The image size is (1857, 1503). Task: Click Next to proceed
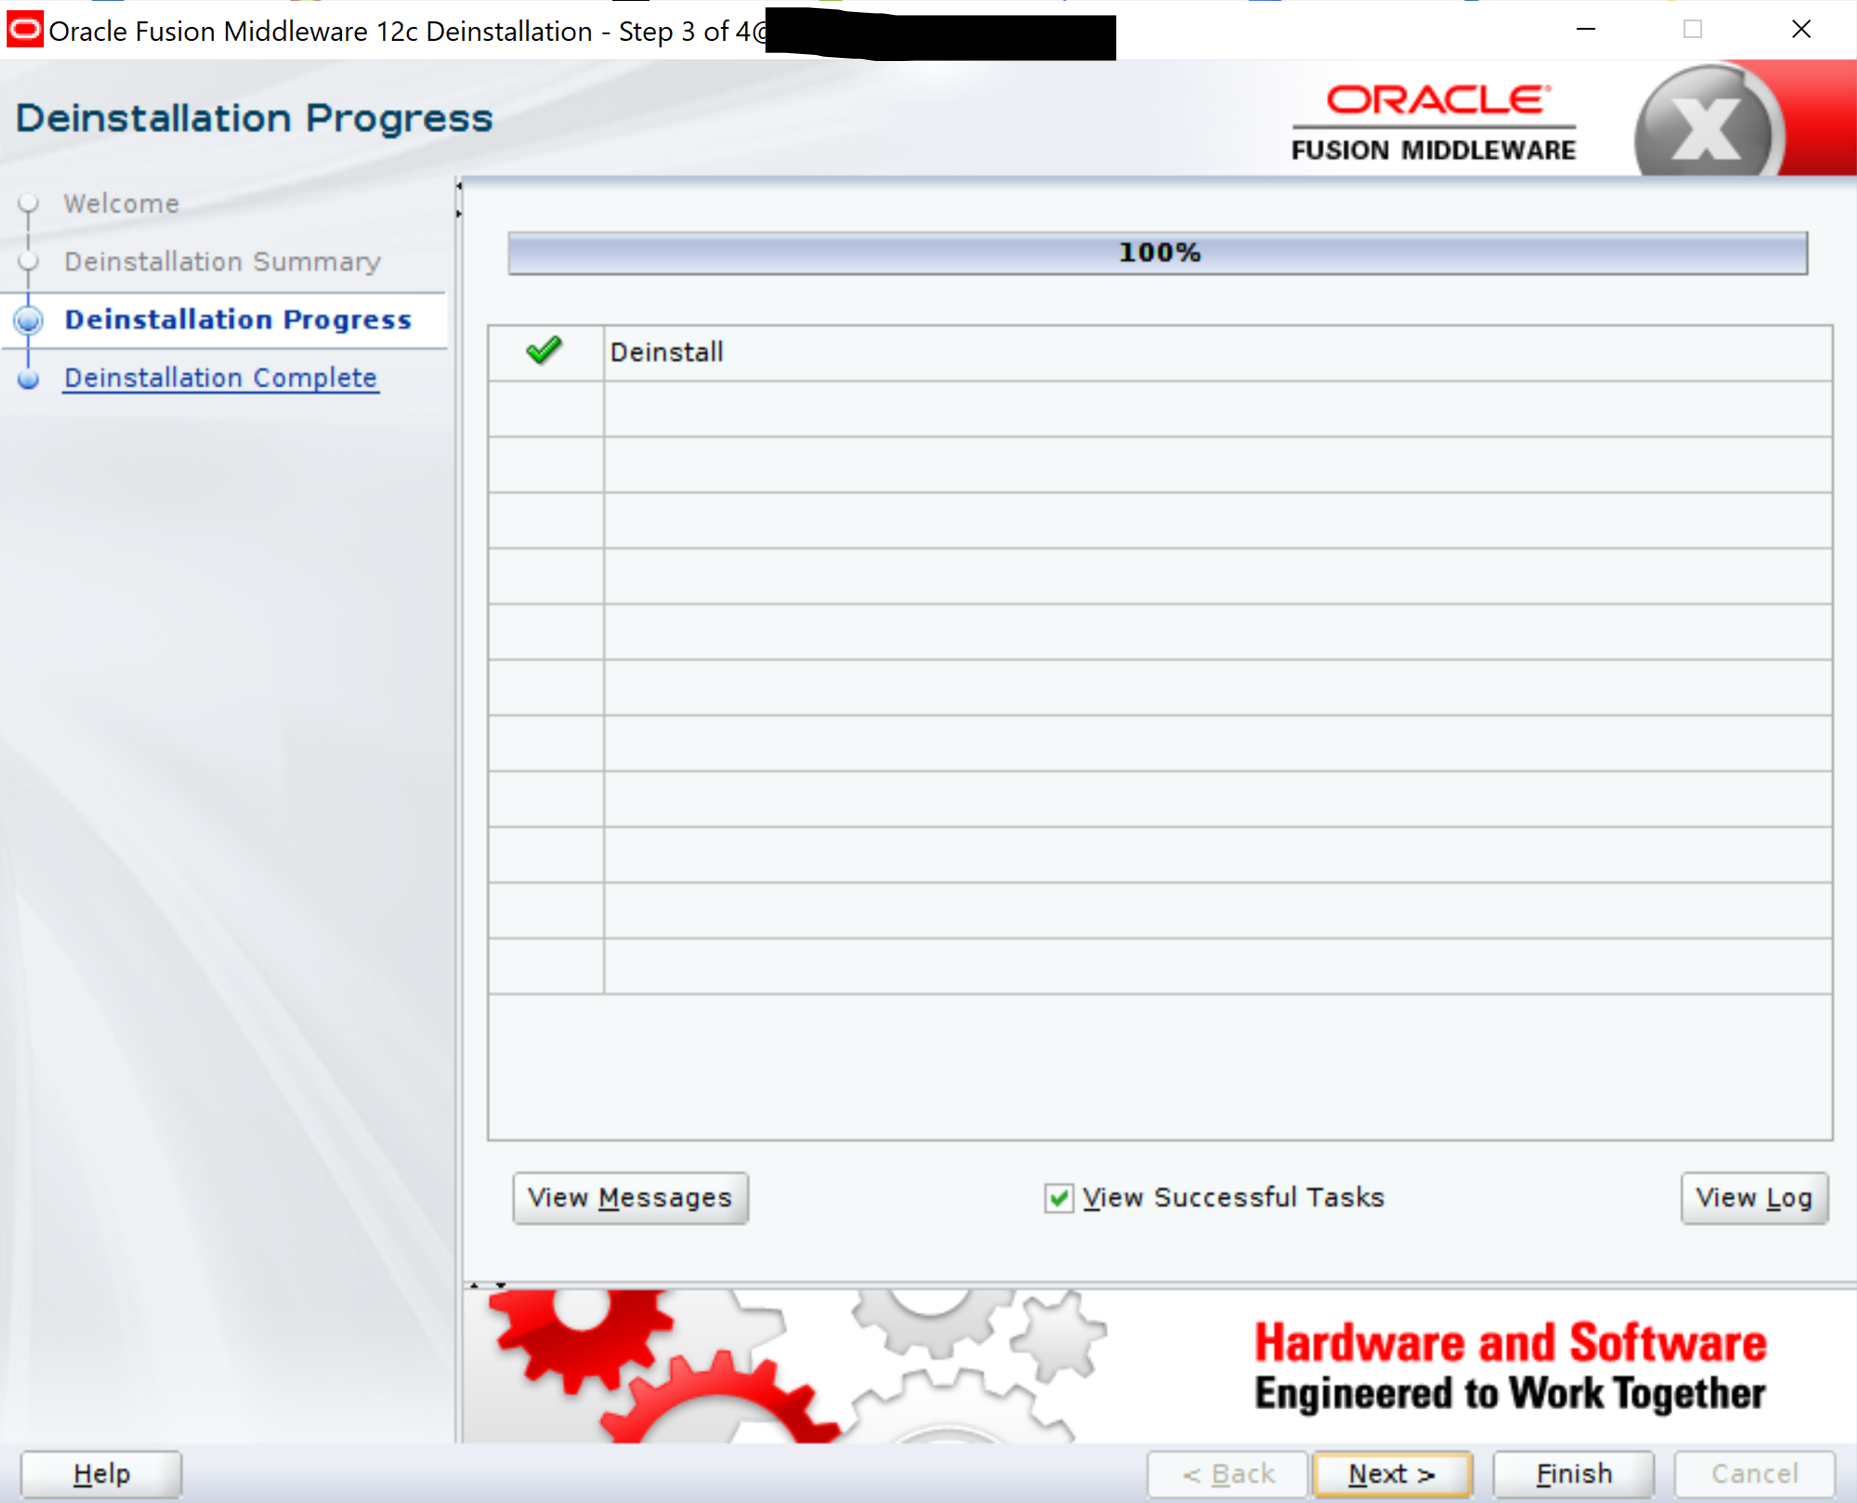[x=1391, y=1473]
